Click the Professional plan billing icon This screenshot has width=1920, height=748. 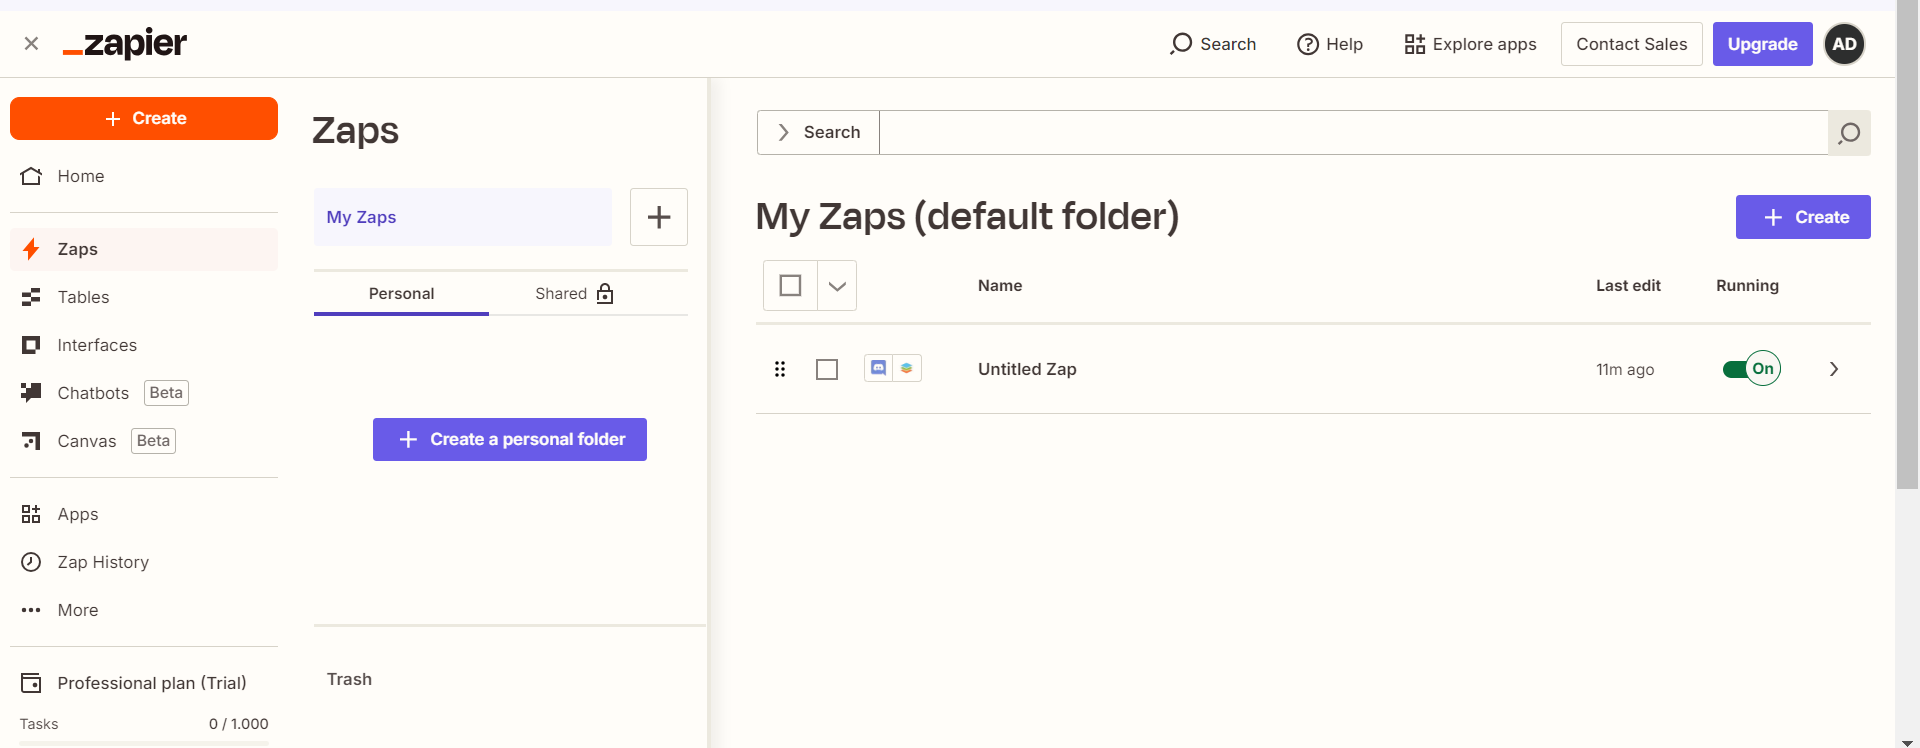point(32,683)
